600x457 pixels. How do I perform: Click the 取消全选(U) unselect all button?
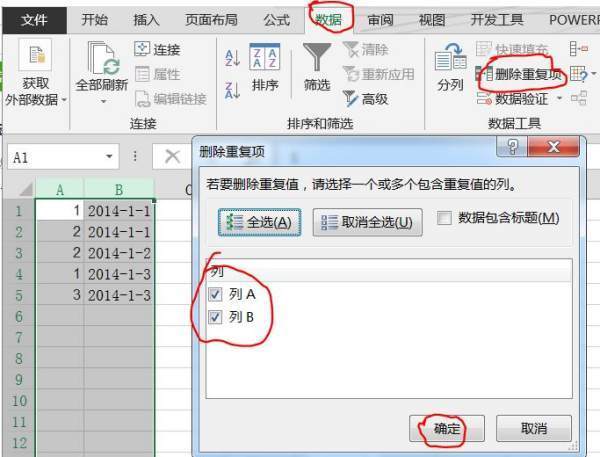367,222
